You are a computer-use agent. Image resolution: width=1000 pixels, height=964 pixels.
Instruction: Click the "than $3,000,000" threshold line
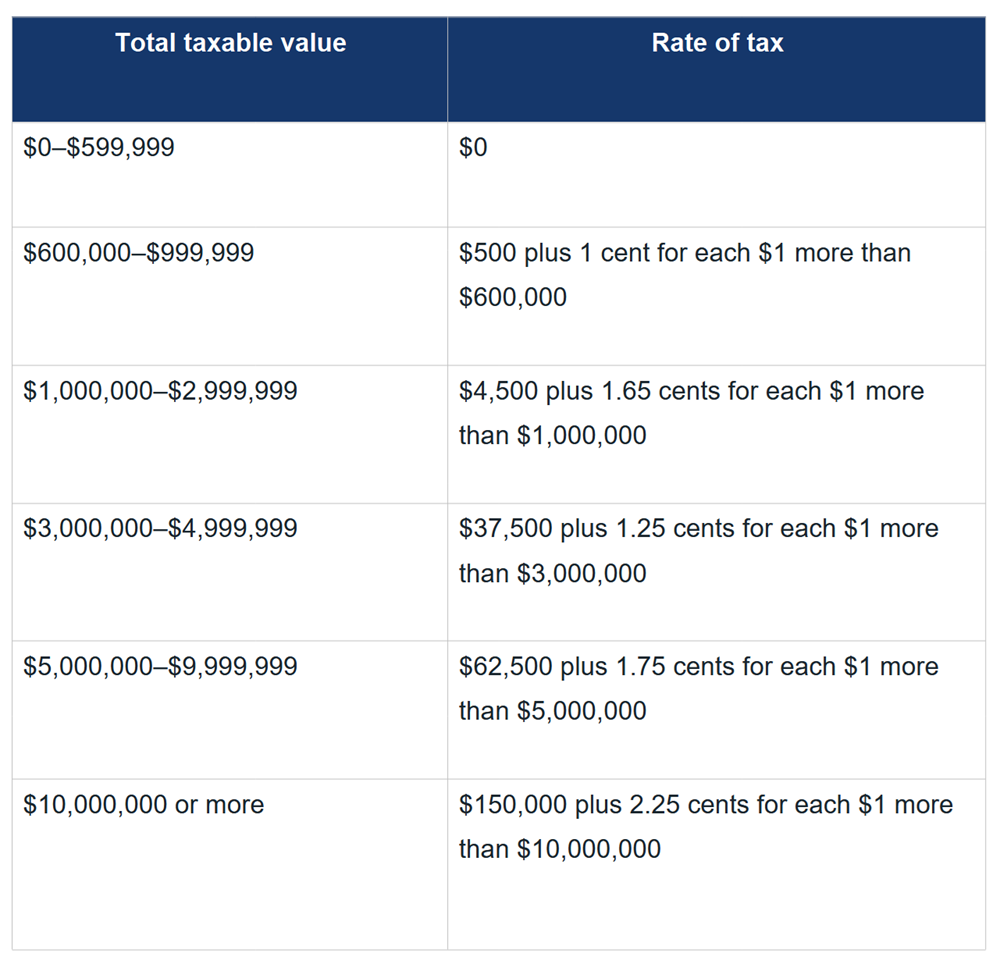pos(553,573)
